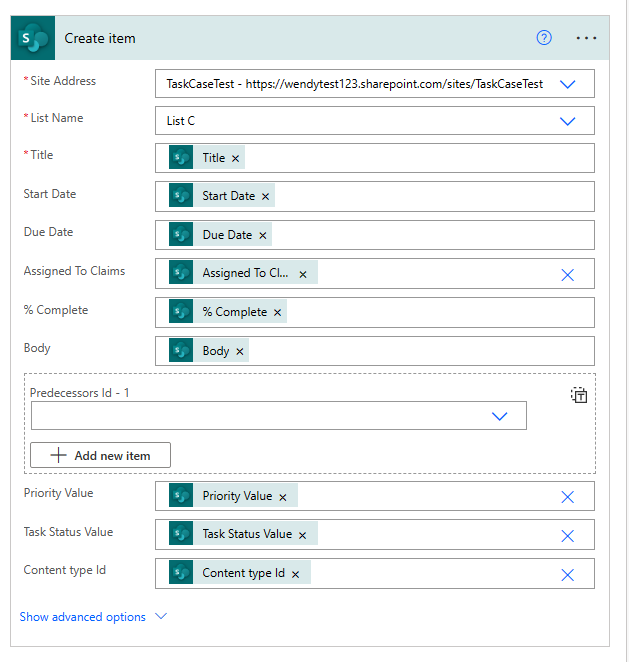Click the % Complete field label

pyautogui.click(x=56, y=310)
